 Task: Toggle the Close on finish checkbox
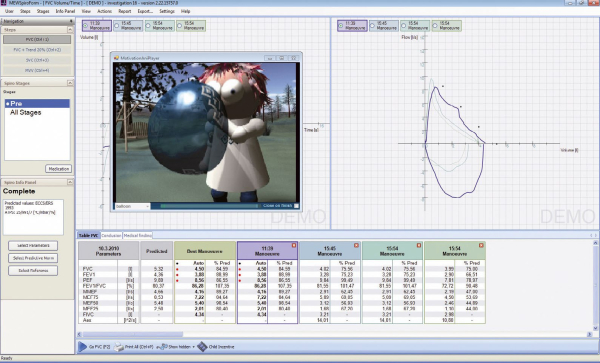296,206
